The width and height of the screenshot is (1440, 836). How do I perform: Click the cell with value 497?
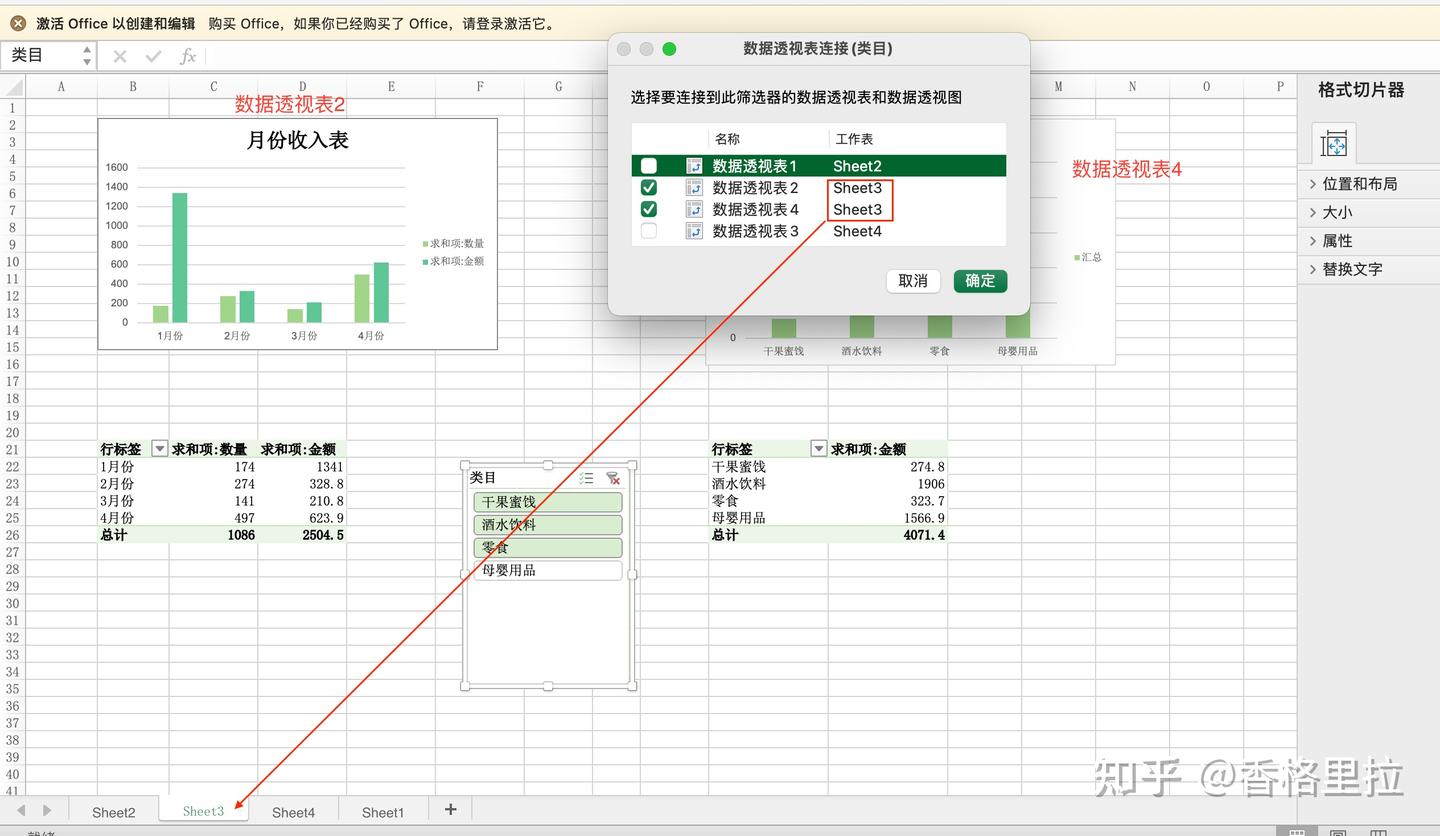pyautogui.click(x=213, y=518)
